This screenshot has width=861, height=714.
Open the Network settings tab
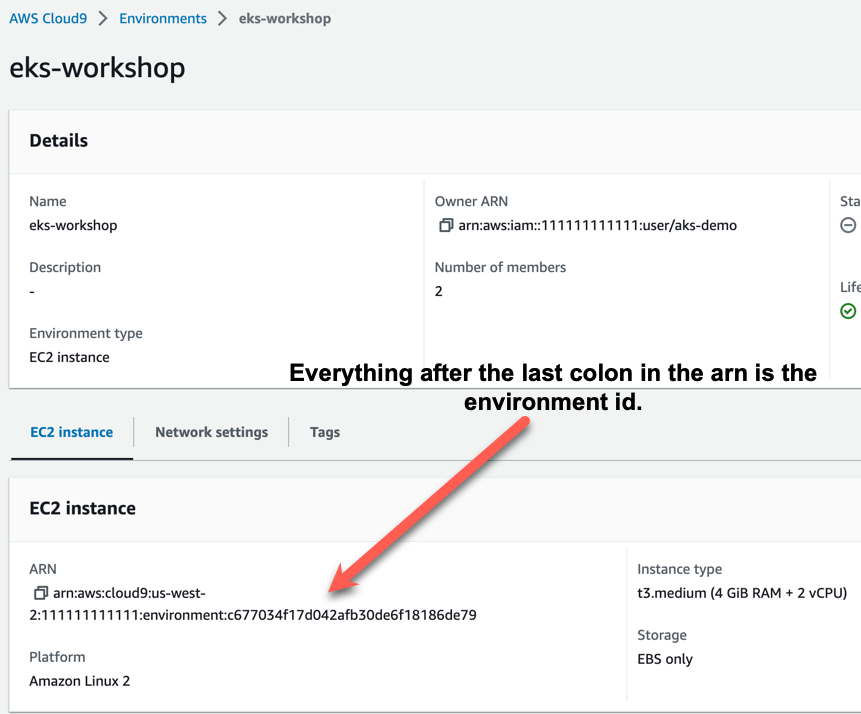tap(211, 432)
